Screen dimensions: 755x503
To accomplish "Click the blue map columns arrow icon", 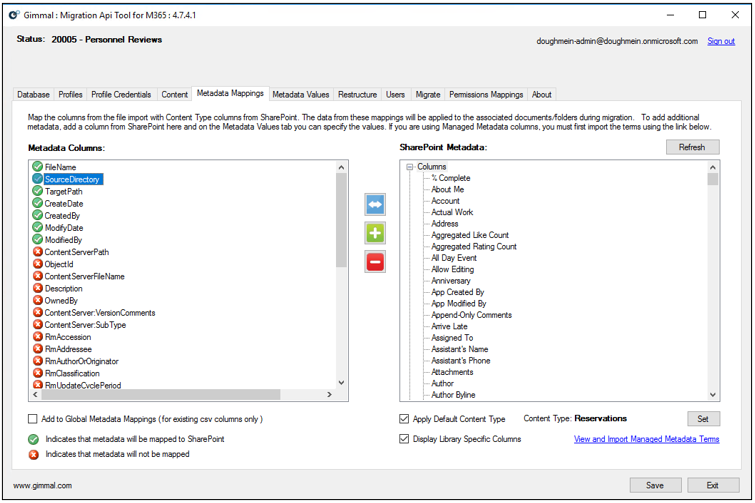I will pyautogui.click(x=375, y=205).
